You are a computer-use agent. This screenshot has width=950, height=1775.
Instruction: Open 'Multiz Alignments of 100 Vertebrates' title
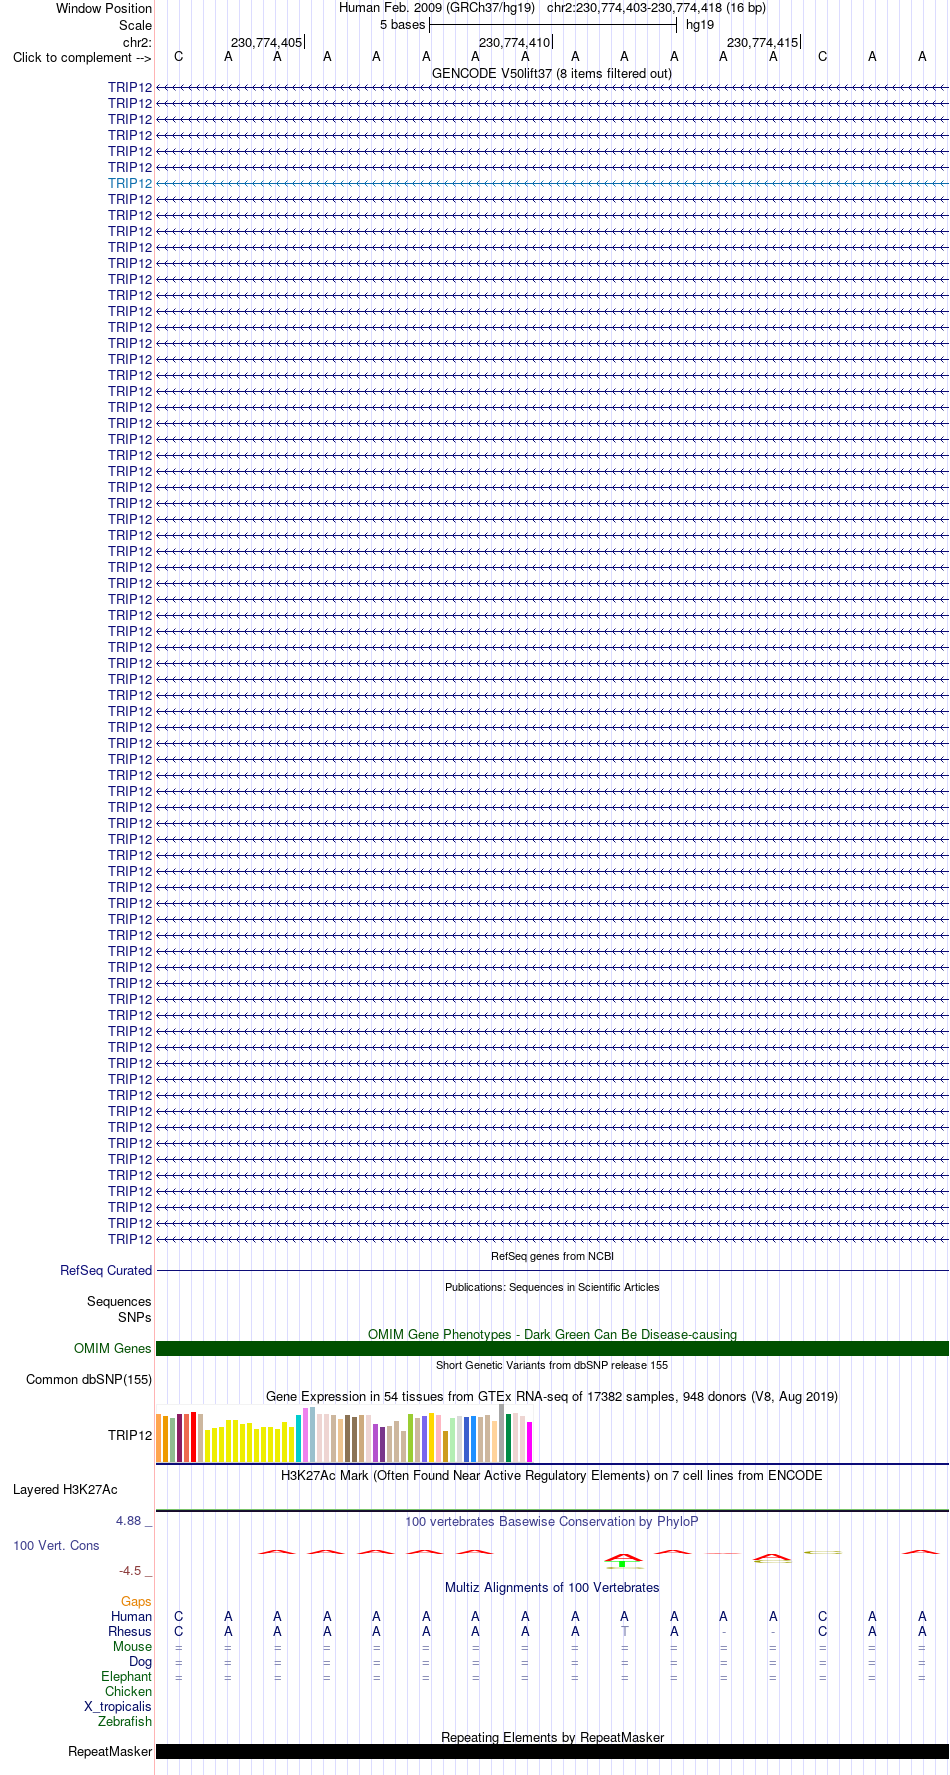tap(552, 1587)
